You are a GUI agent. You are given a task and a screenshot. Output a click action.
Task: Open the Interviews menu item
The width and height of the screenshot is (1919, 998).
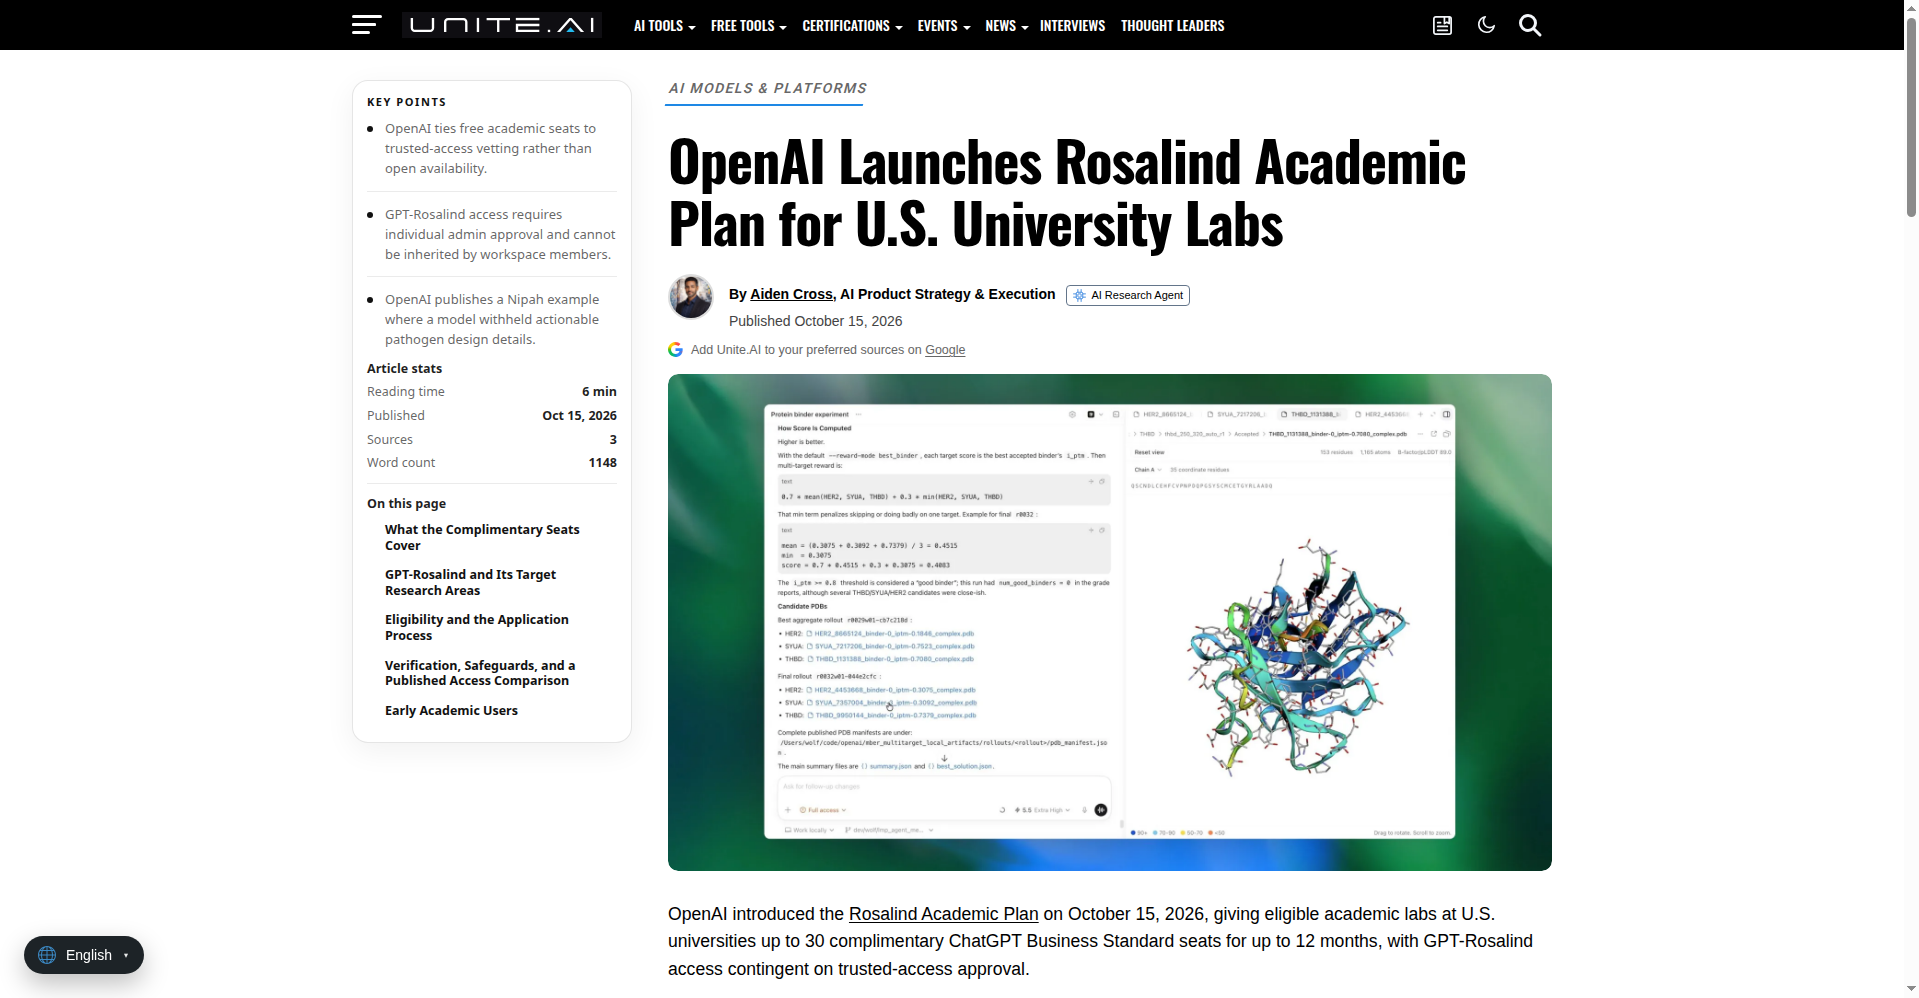(x=1072, y=26)
